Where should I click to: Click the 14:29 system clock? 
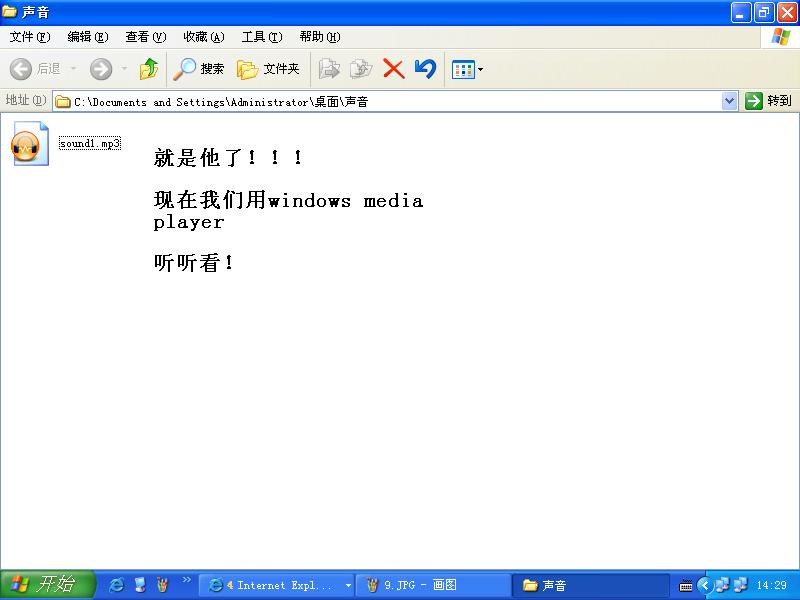tap(771, 585)
